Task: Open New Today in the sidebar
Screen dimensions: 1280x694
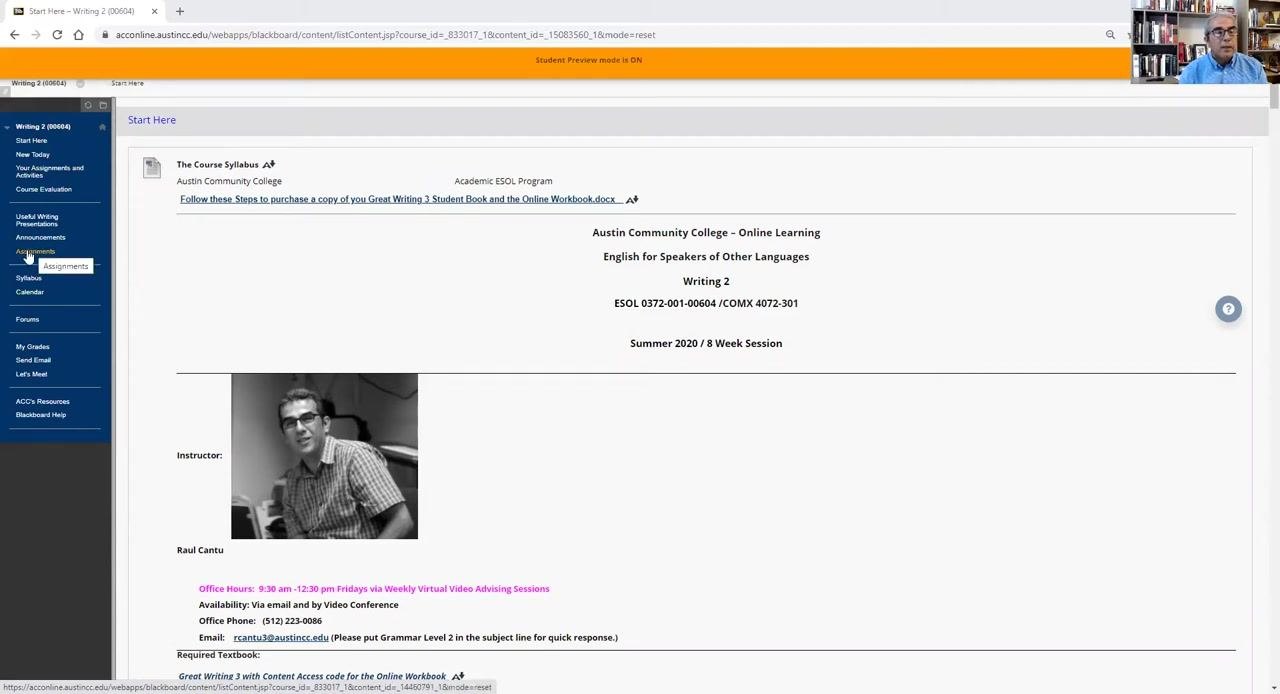Action: pos(33,155)
